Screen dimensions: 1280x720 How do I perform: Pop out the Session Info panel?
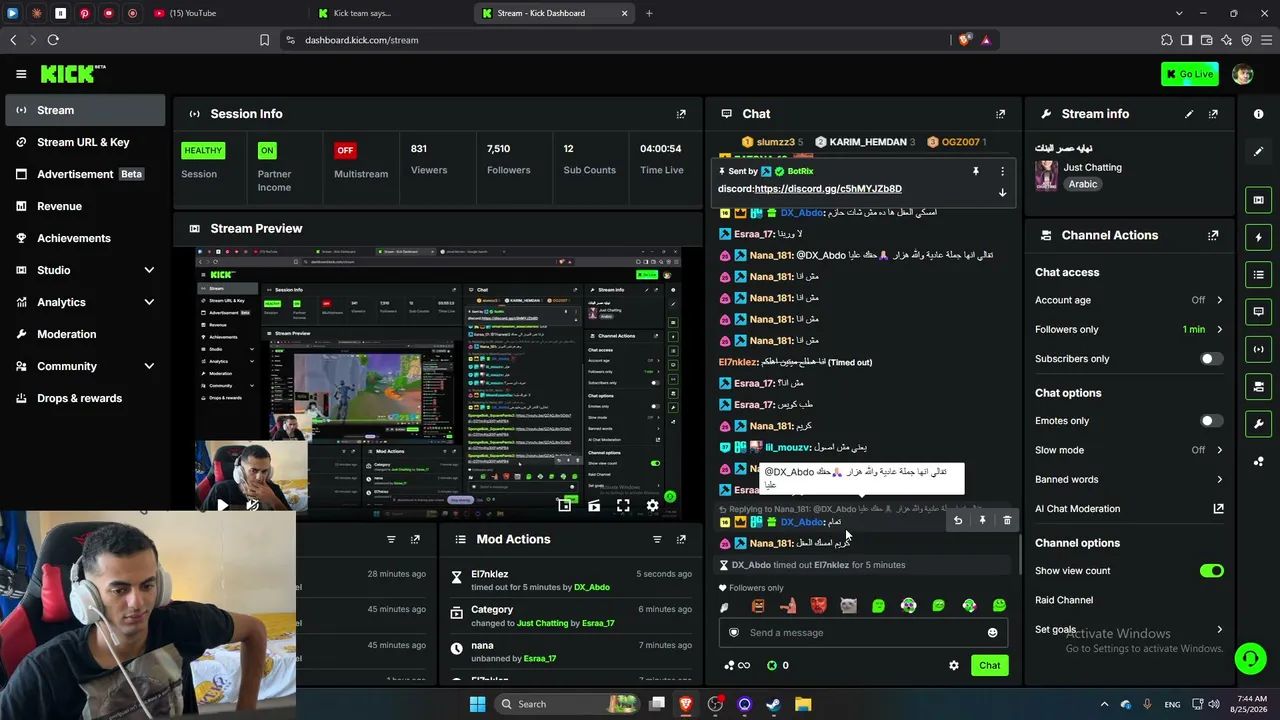point(681,114)
